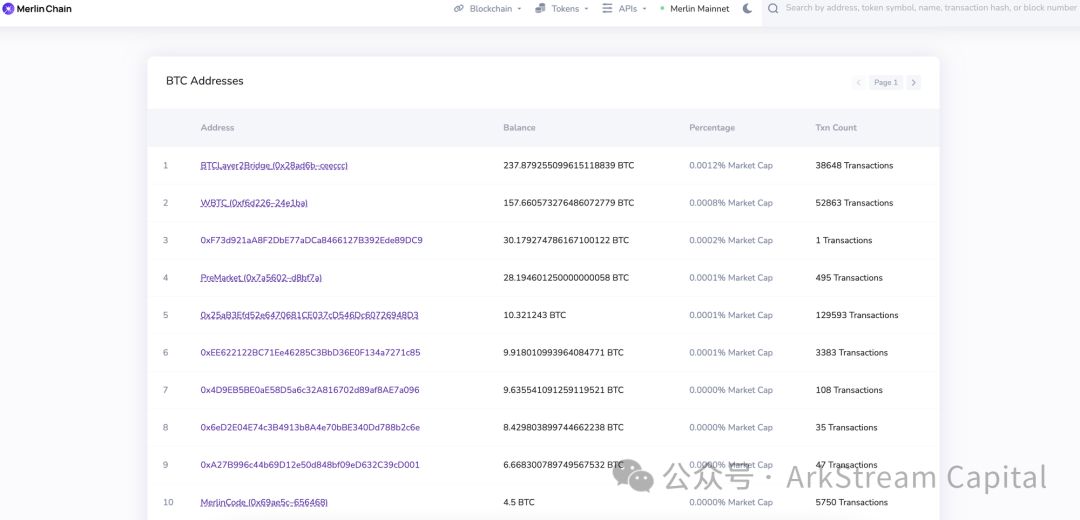The width and height of the screenshot is (1080, 520).
Task: Go to the previous page arrow
Action: [x=858, y=83]
